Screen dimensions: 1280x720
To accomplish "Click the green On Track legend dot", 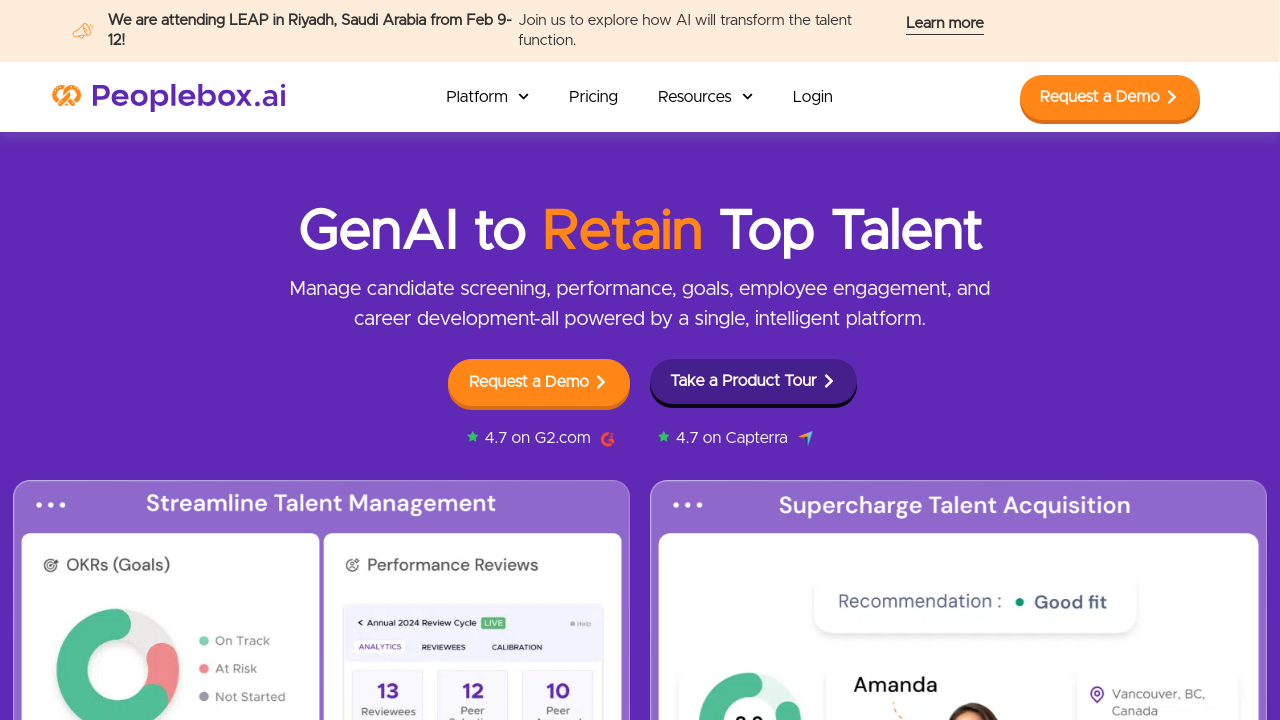I will tap(204, 641).
